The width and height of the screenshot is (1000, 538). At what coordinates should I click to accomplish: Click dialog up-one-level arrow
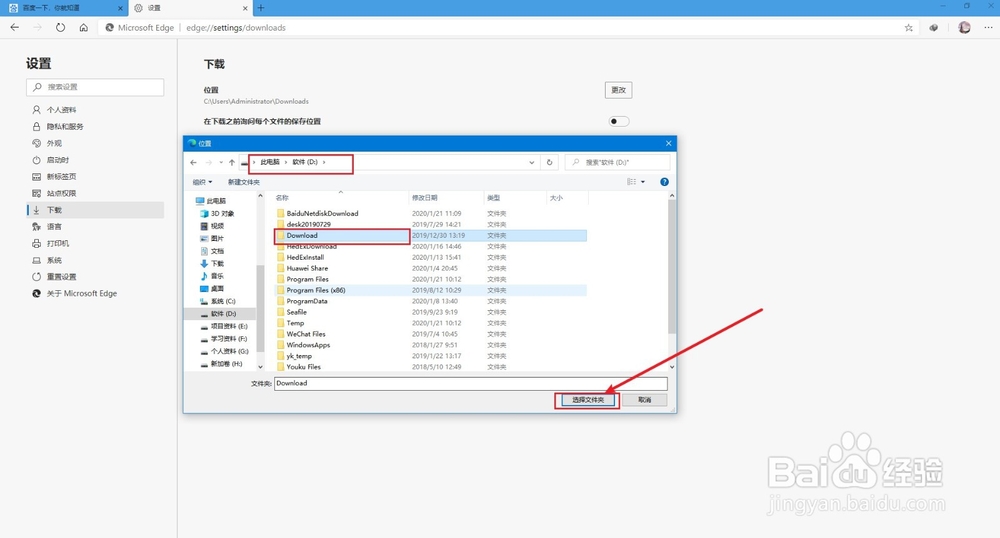(x=232, y=163)
